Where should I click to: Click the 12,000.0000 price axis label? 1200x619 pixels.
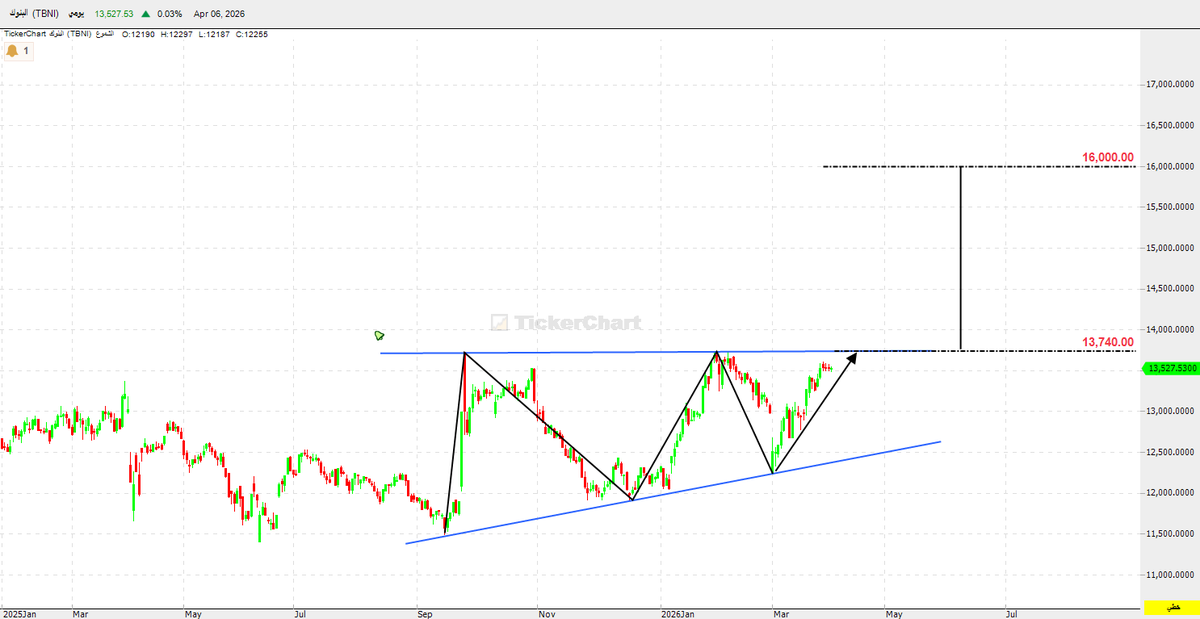(x=1172, y=493)
